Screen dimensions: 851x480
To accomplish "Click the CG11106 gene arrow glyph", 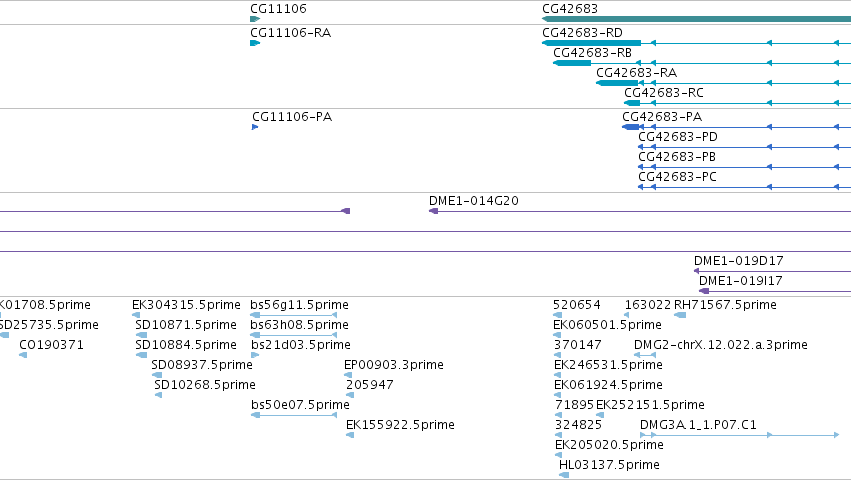I will coord(255,19).
